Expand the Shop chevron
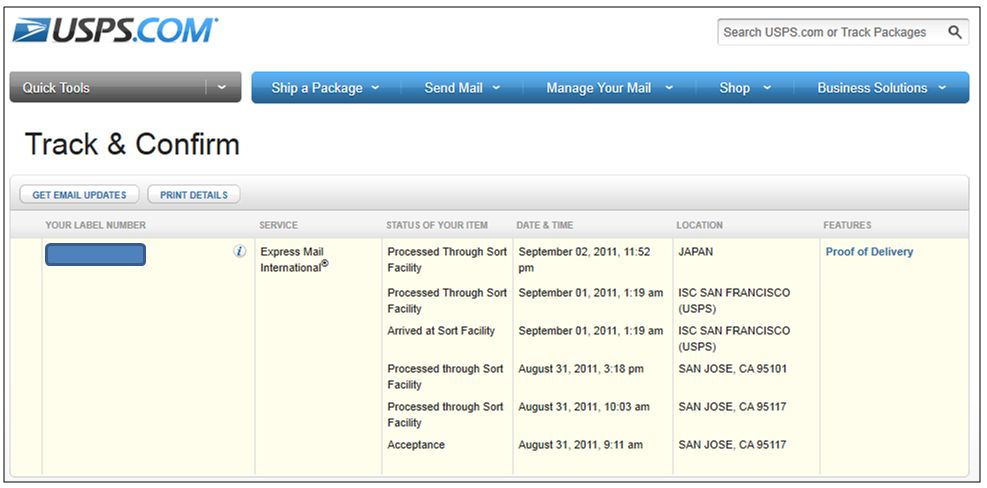The width and height of the screenshot is (987, 488). 767,88
